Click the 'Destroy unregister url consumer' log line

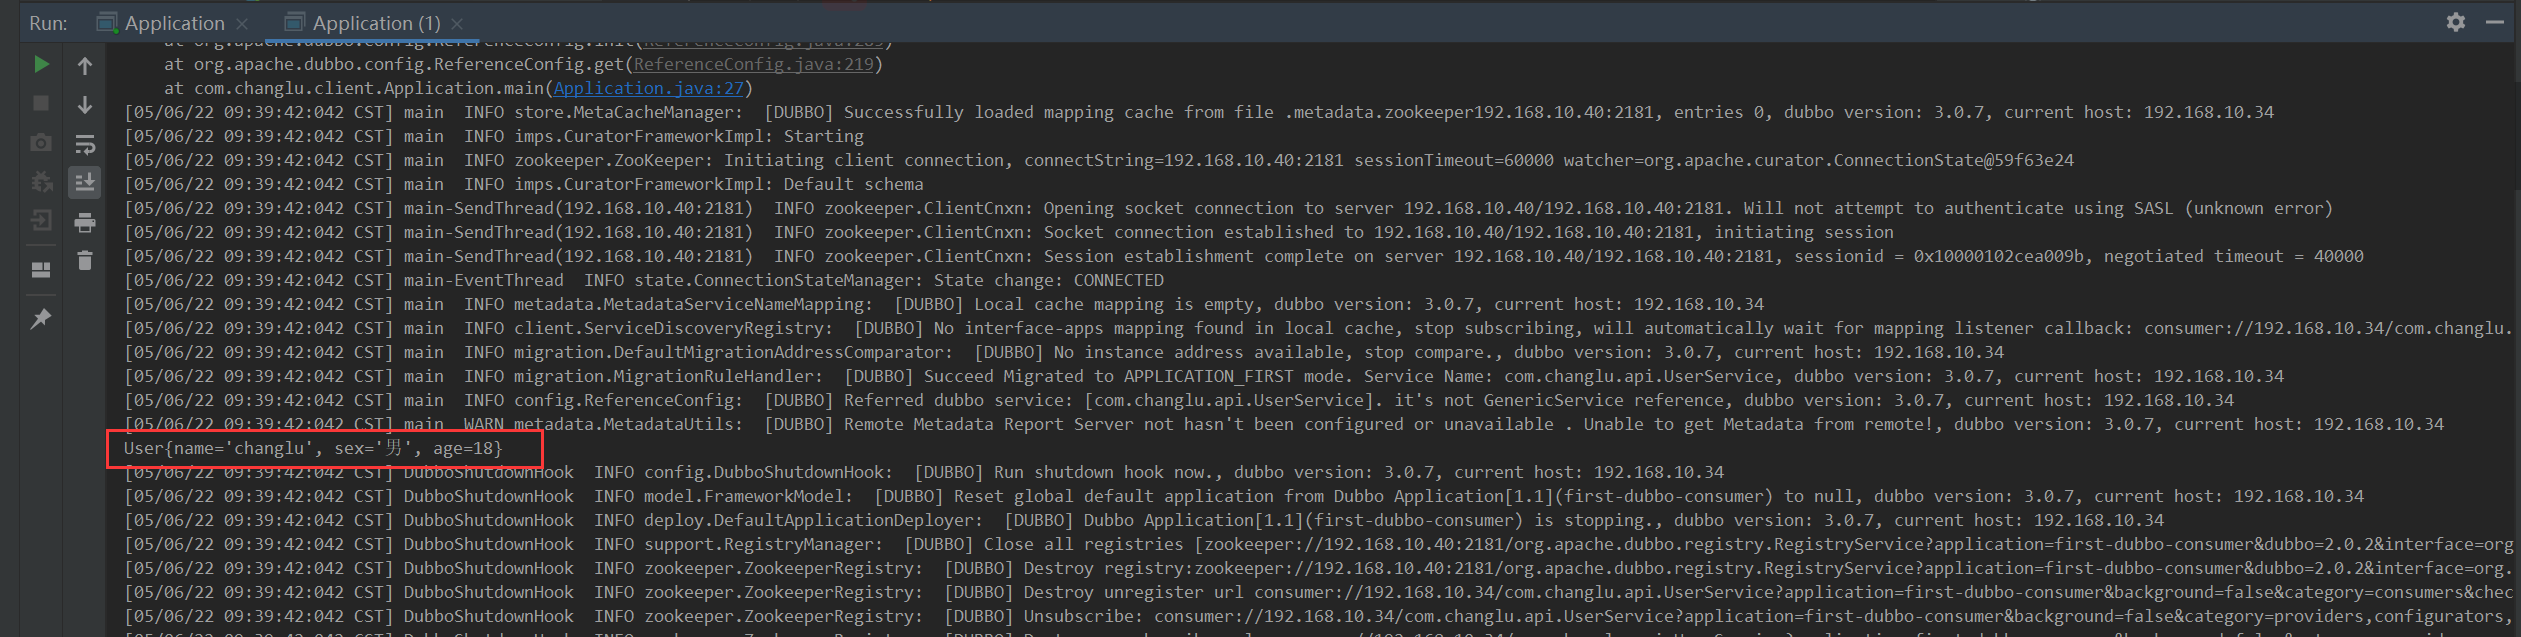click(1318, 592)
